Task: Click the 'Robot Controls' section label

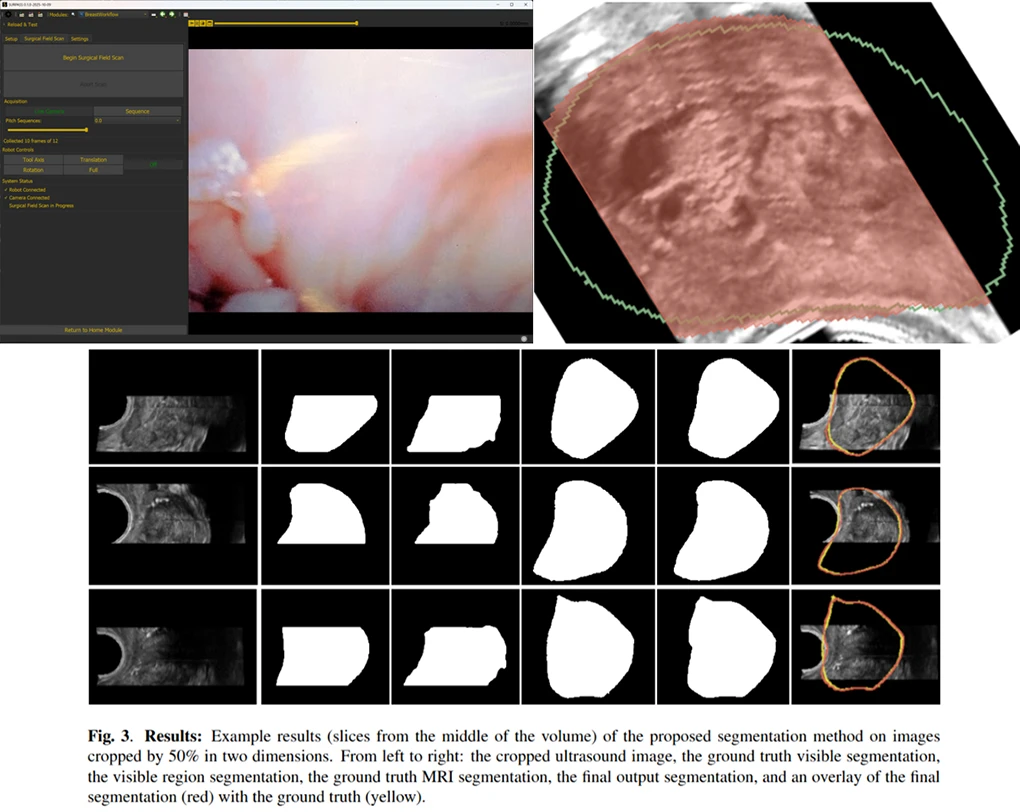Action: coord(18,150)
